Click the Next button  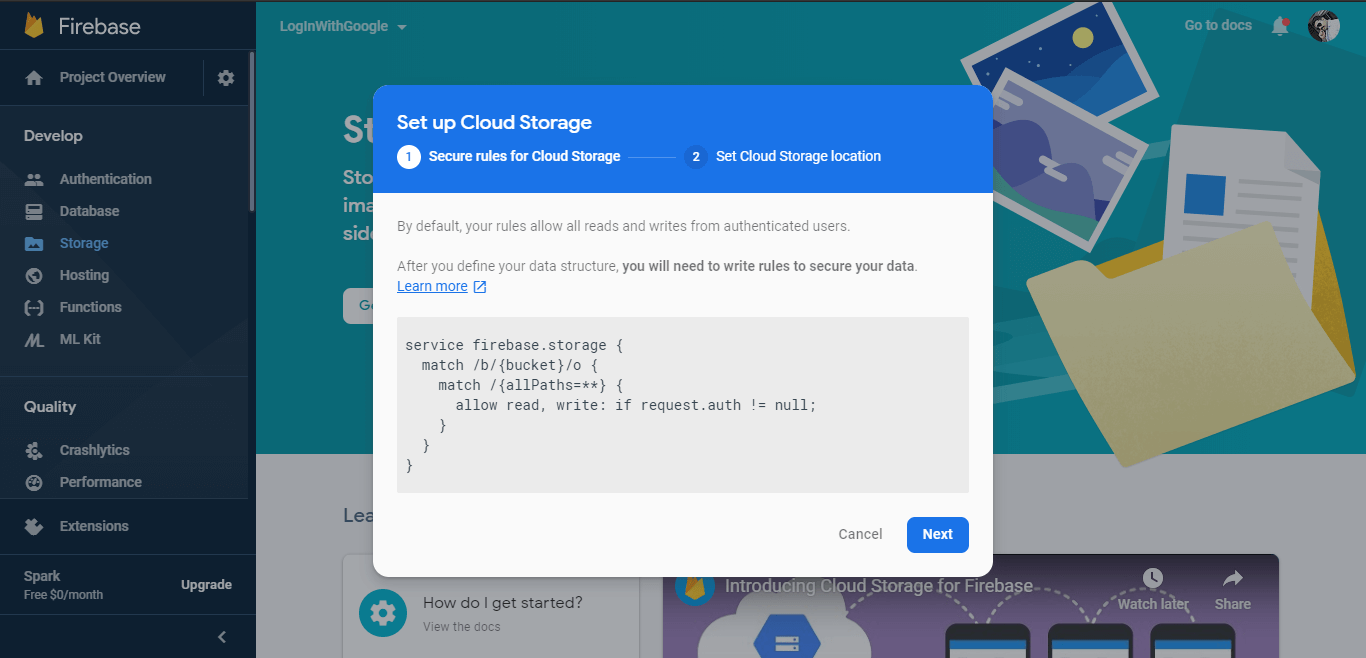click(x=937, y=534)
